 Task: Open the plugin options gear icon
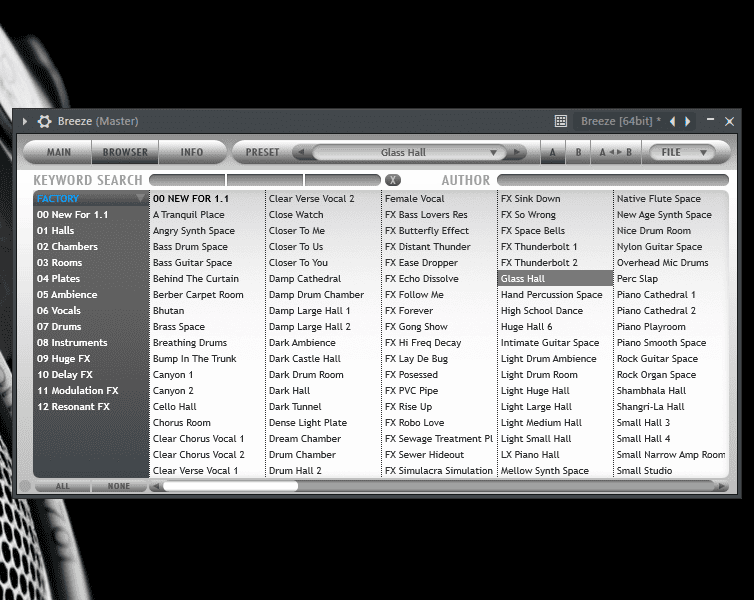point(45,121)
